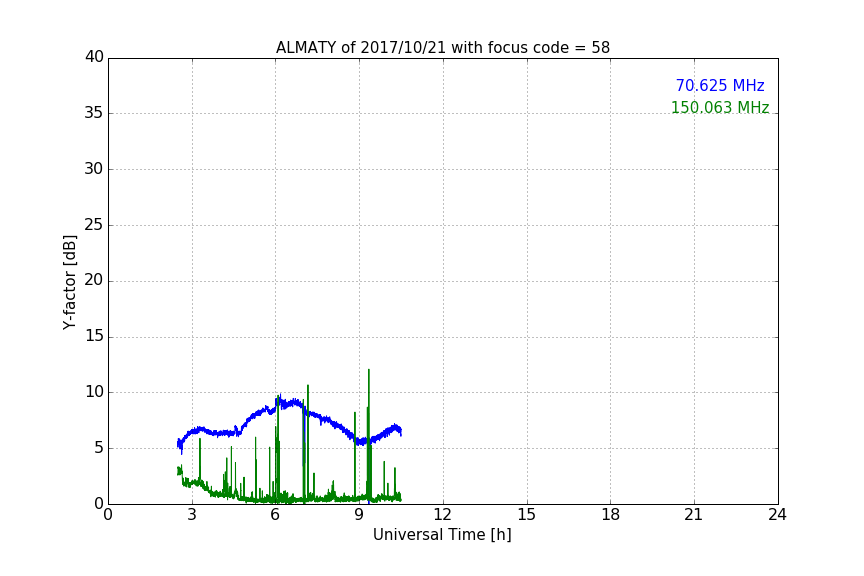Click the plot title 'ALMATY of 2017/10/21 with focus code = 58'
Viewport: 864px width, 576px height.
pyautogui.click(x=442, y=48)
